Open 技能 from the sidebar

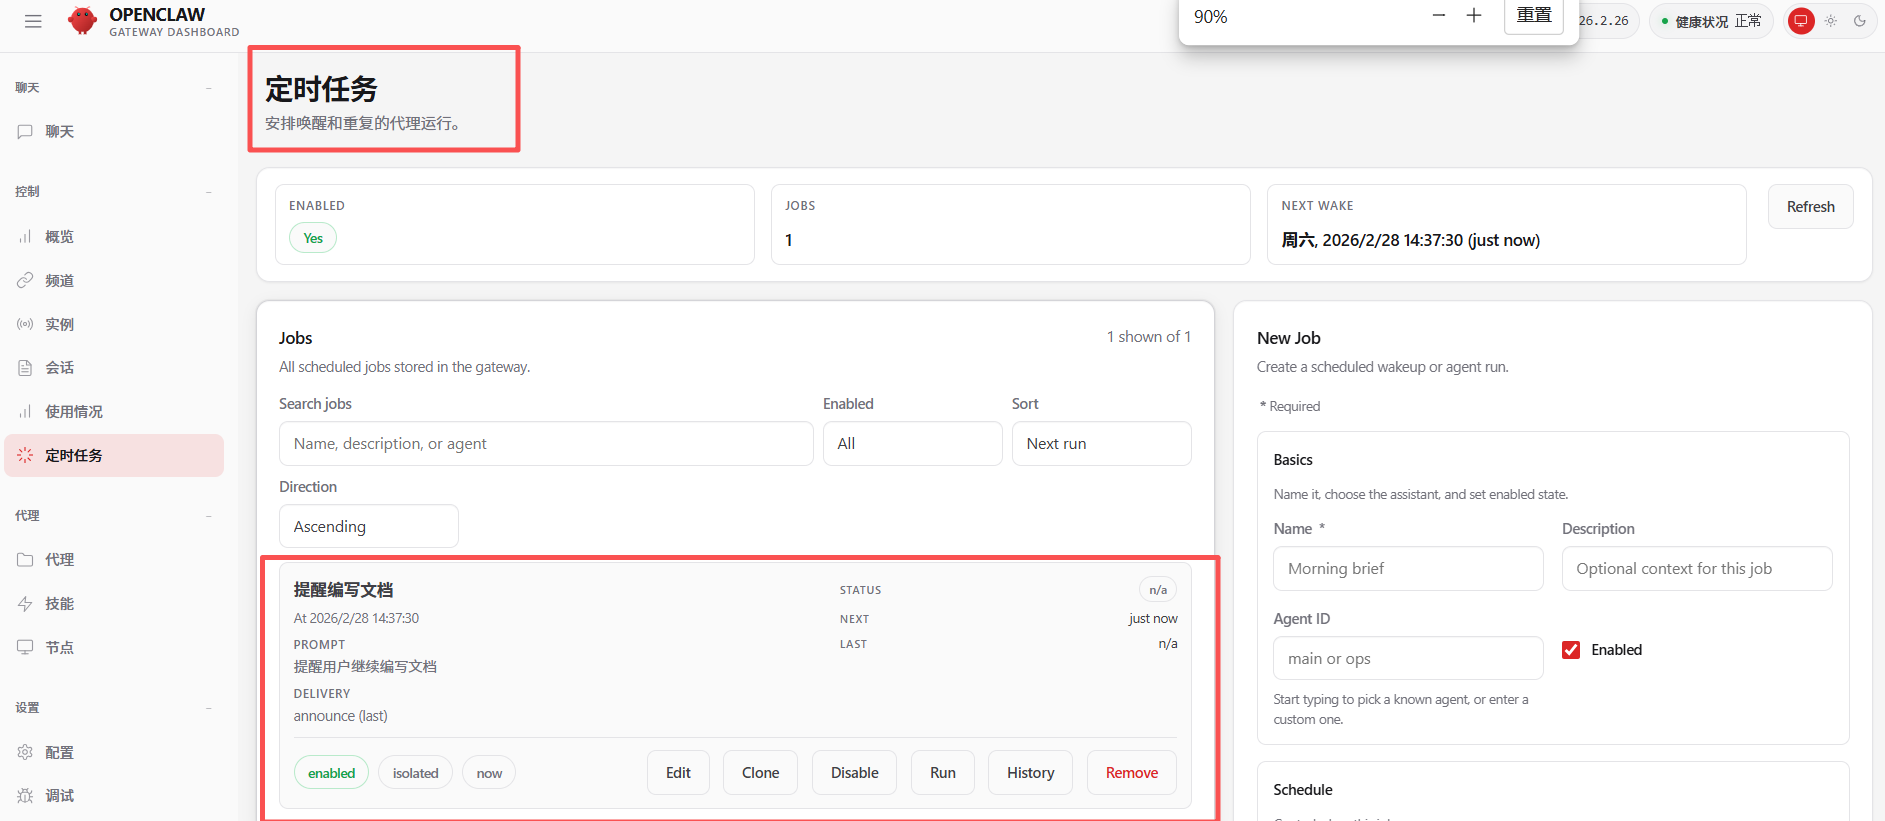point(59,603)
